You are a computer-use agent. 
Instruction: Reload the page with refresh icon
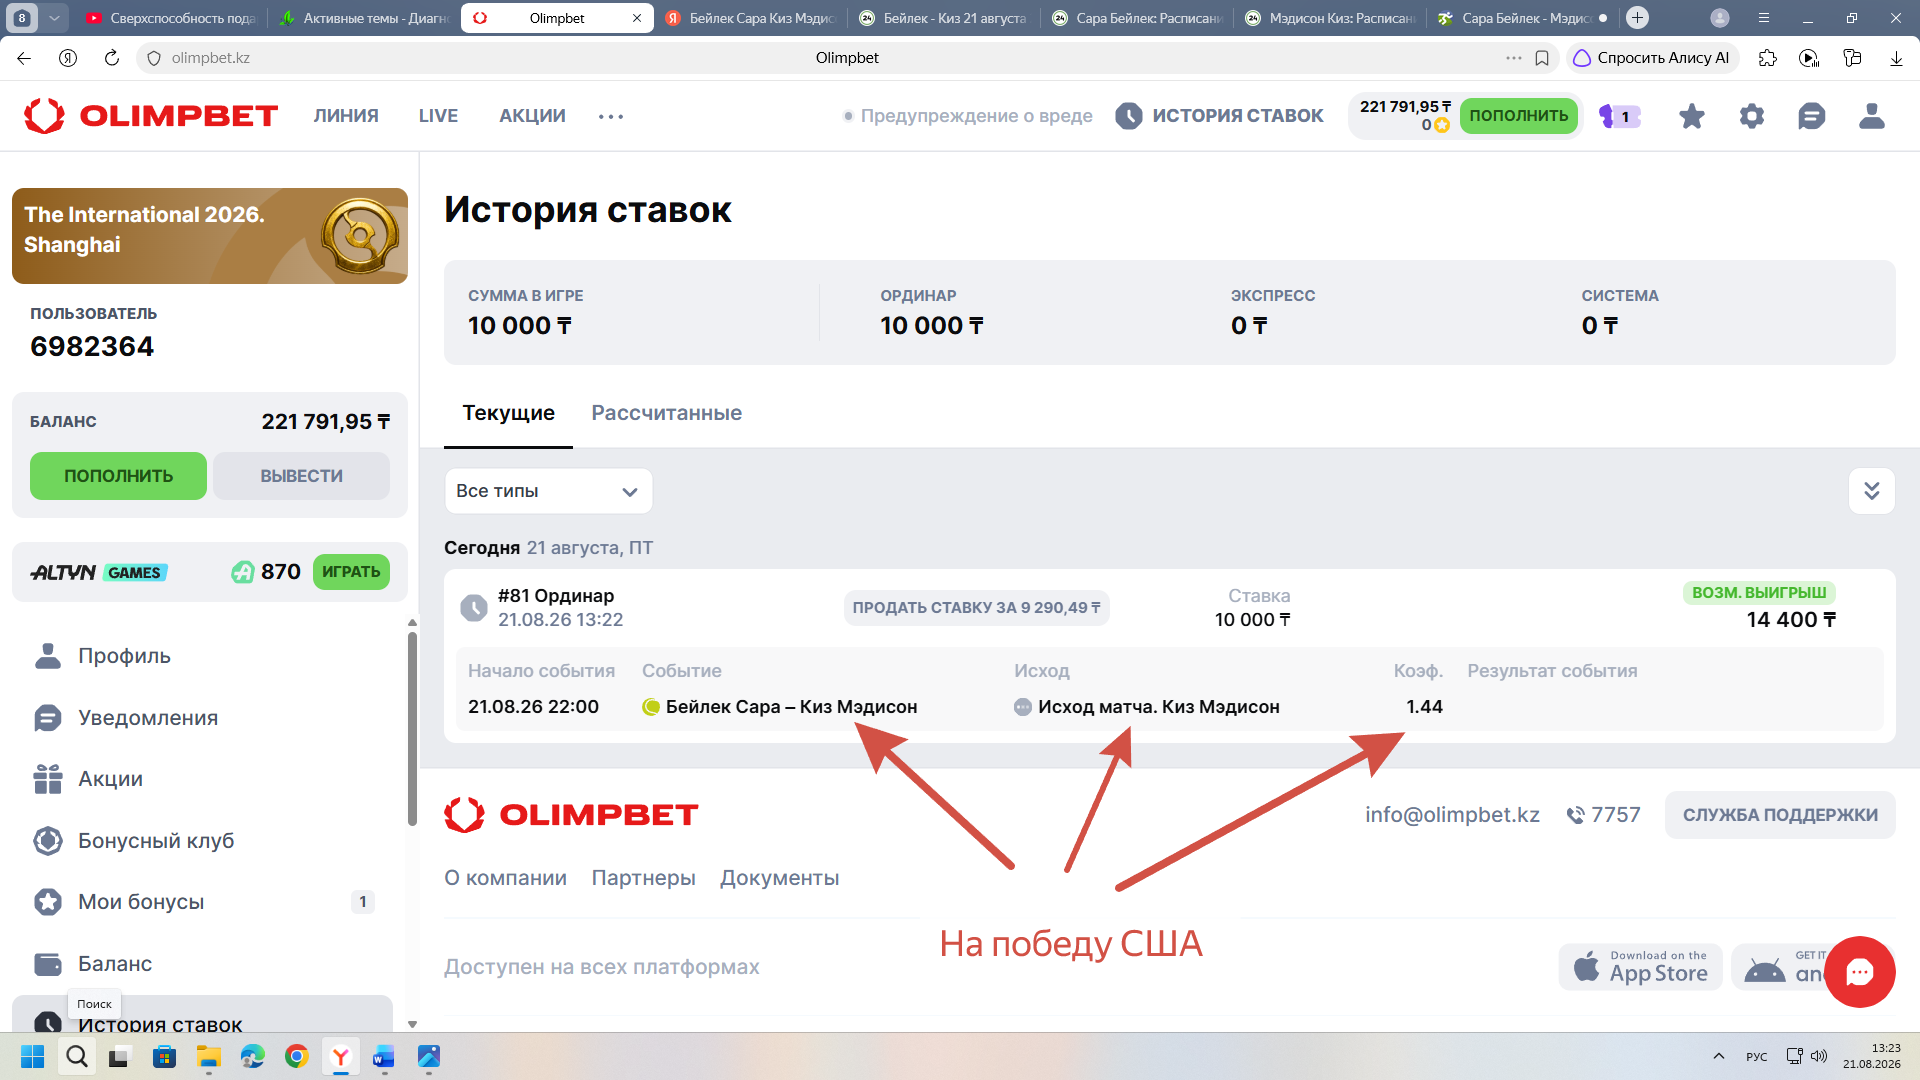(x=112, y=58)
